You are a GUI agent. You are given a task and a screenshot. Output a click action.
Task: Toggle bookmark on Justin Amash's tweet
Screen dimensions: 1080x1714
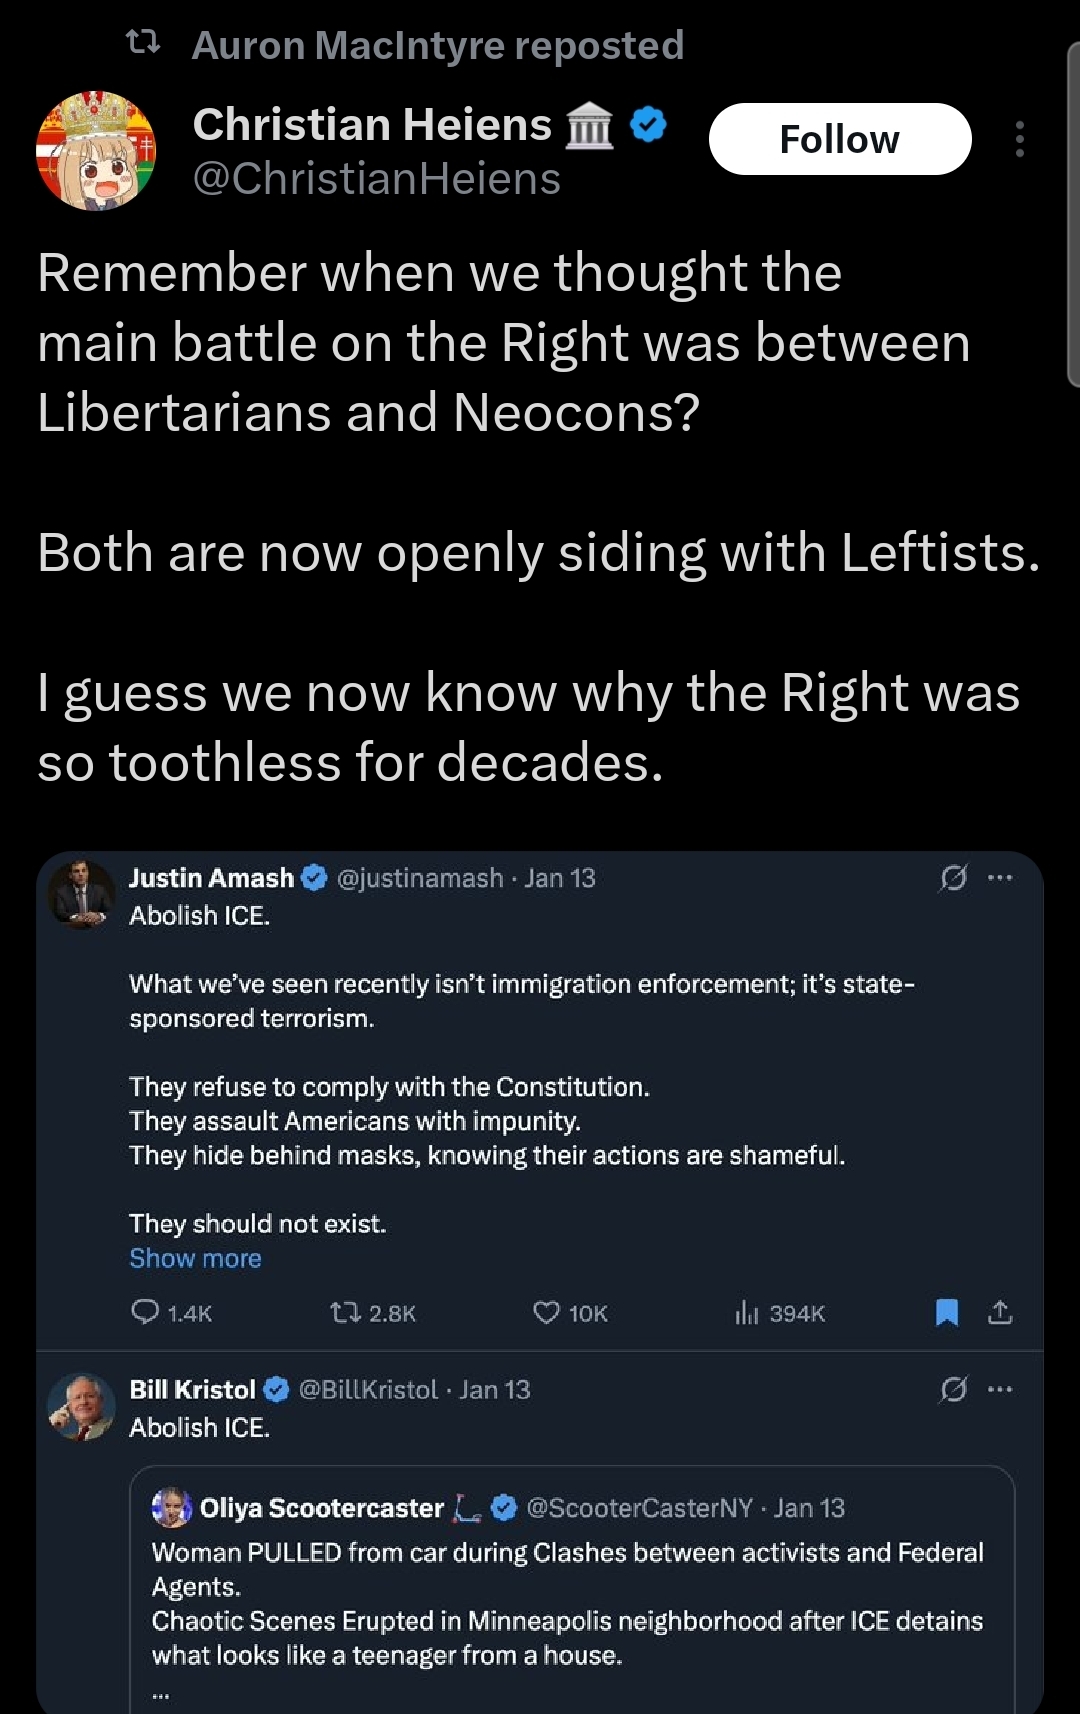(x=946, y=1312)
